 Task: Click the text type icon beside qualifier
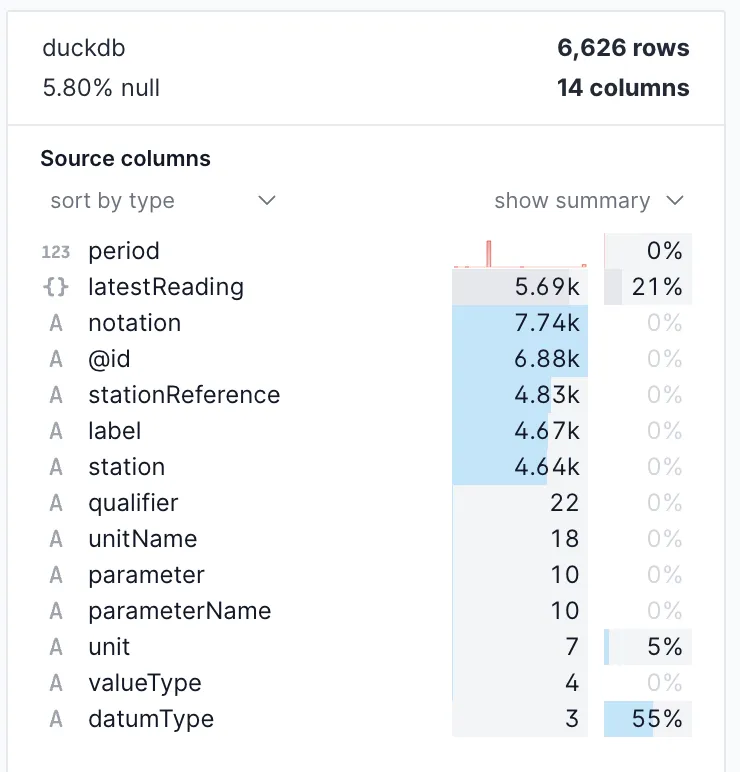(x=56, y=504)
